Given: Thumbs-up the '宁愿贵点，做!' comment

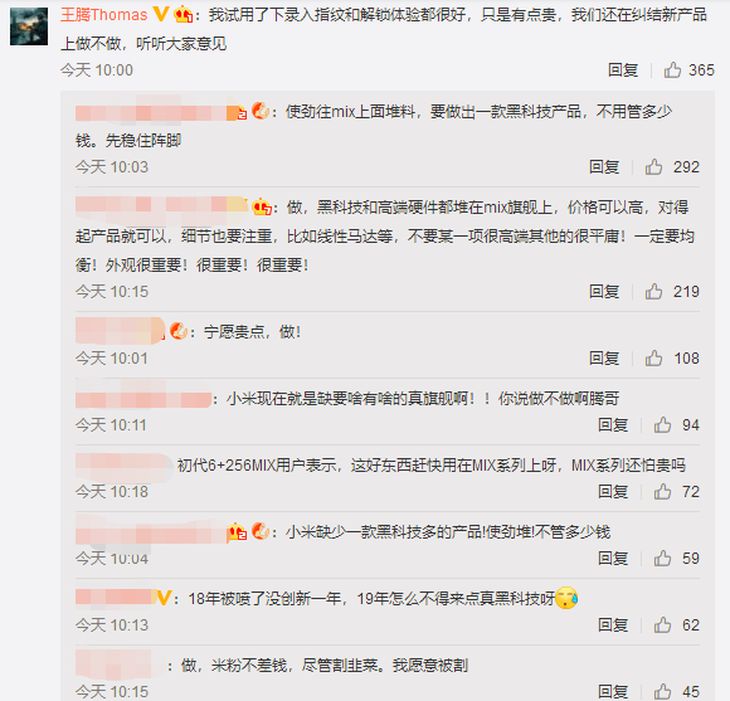Looking at the screenshot, I should tap(654, 358).
